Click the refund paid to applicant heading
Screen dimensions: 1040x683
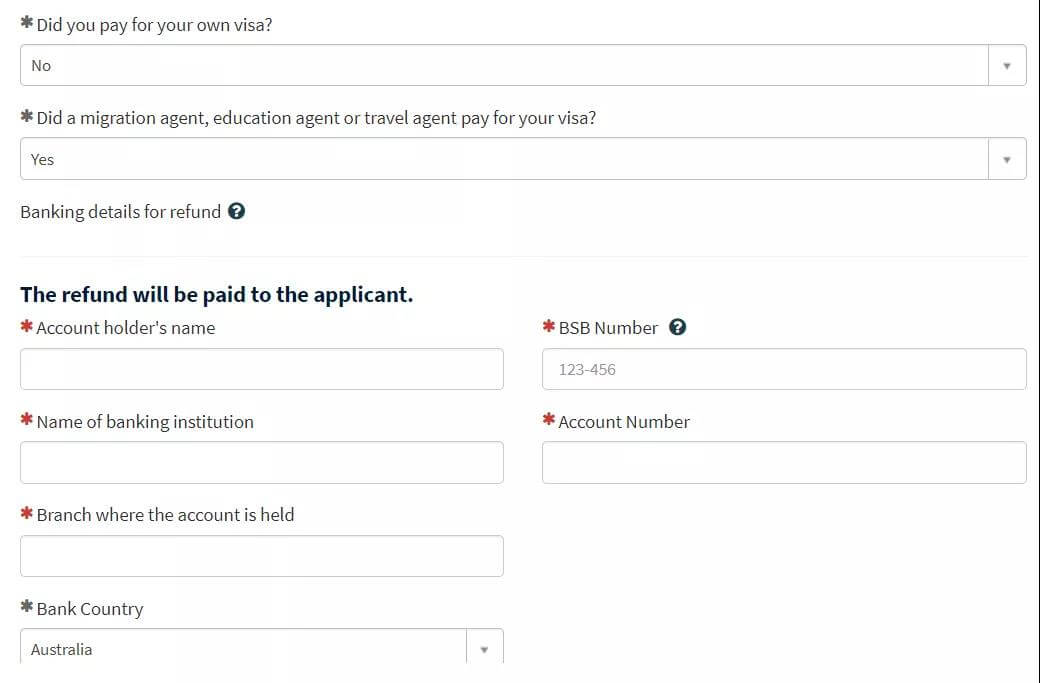tap(217, 294)
